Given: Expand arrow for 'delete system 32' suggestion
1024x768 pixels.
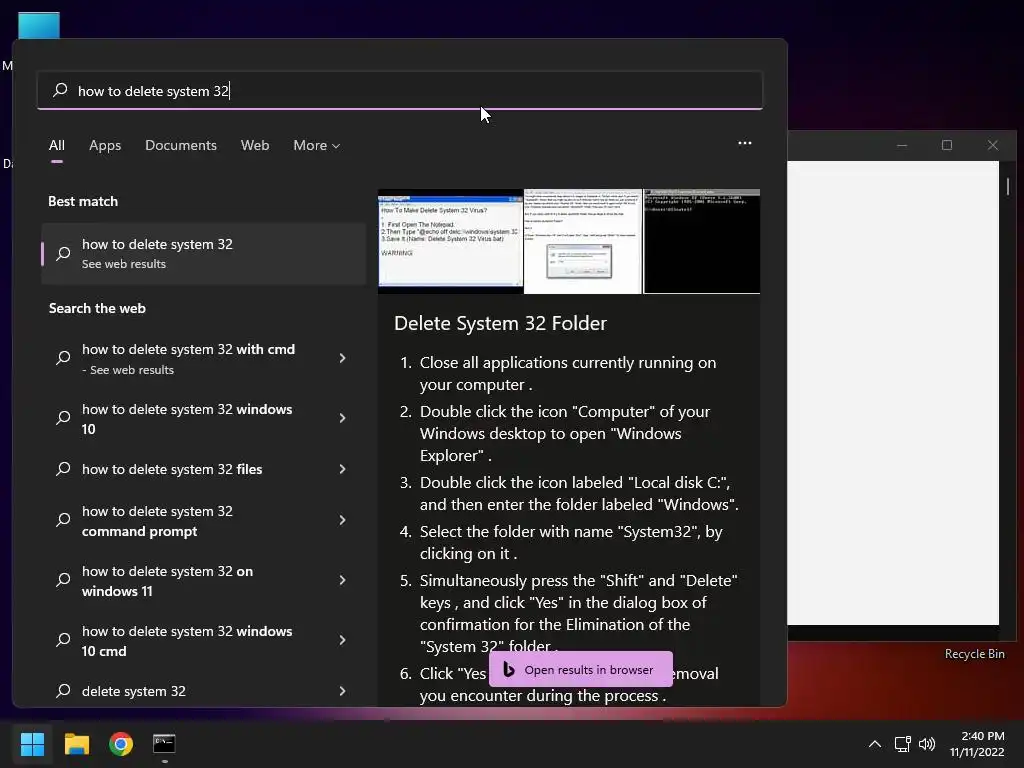Looking at the screenshot, I should coord(342,691).
